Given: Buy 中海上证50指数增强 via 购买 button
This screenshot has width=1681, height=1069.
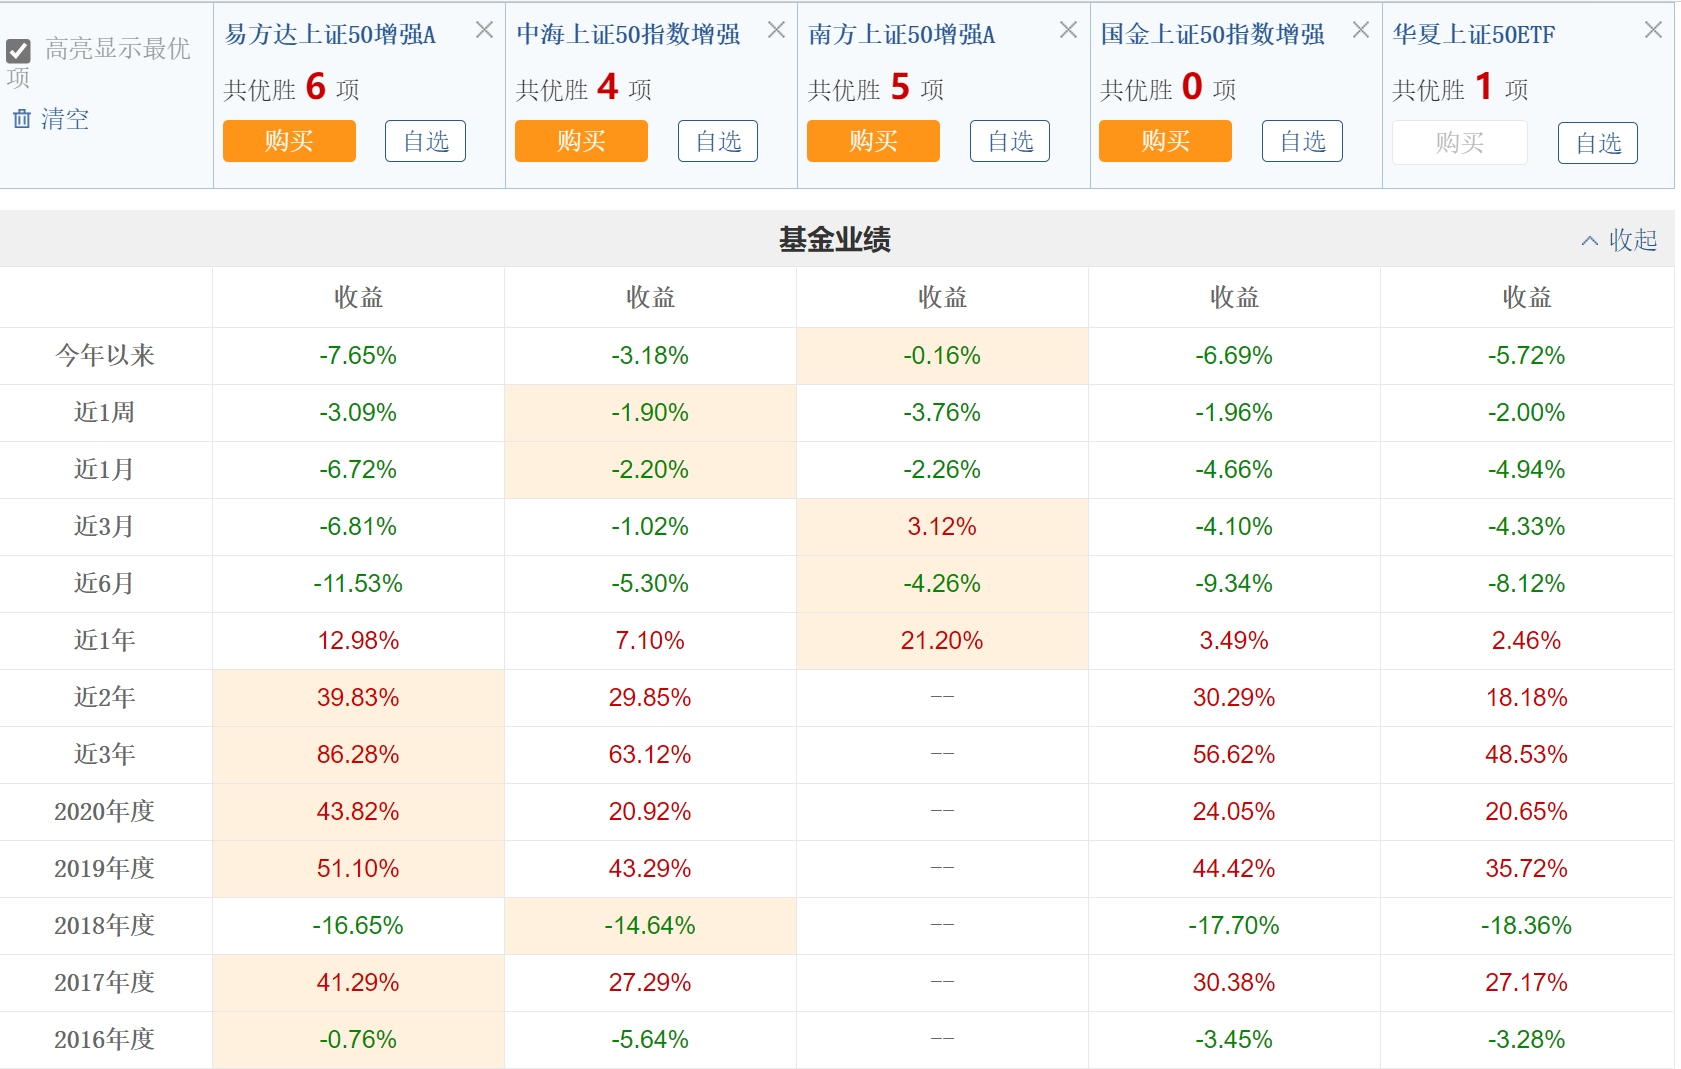Looking at the screenshot, I should pos(581,141).
